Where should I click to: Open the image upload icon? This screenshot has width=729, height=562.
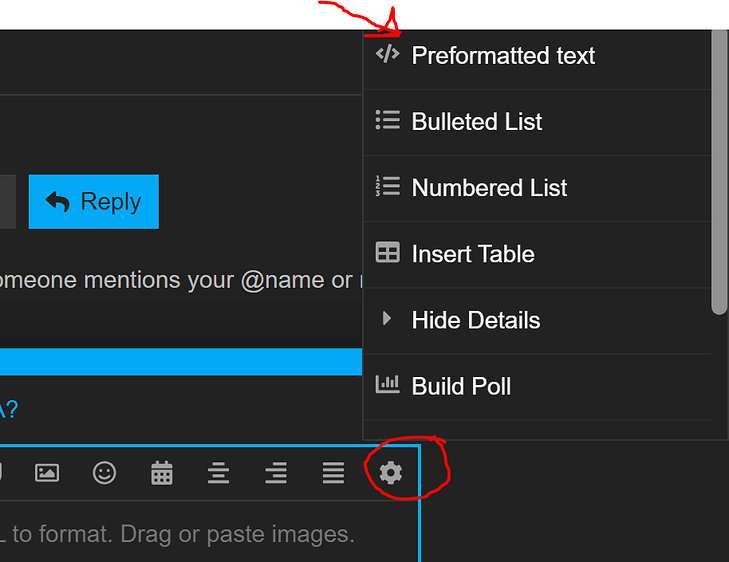[x=47, y=473]
